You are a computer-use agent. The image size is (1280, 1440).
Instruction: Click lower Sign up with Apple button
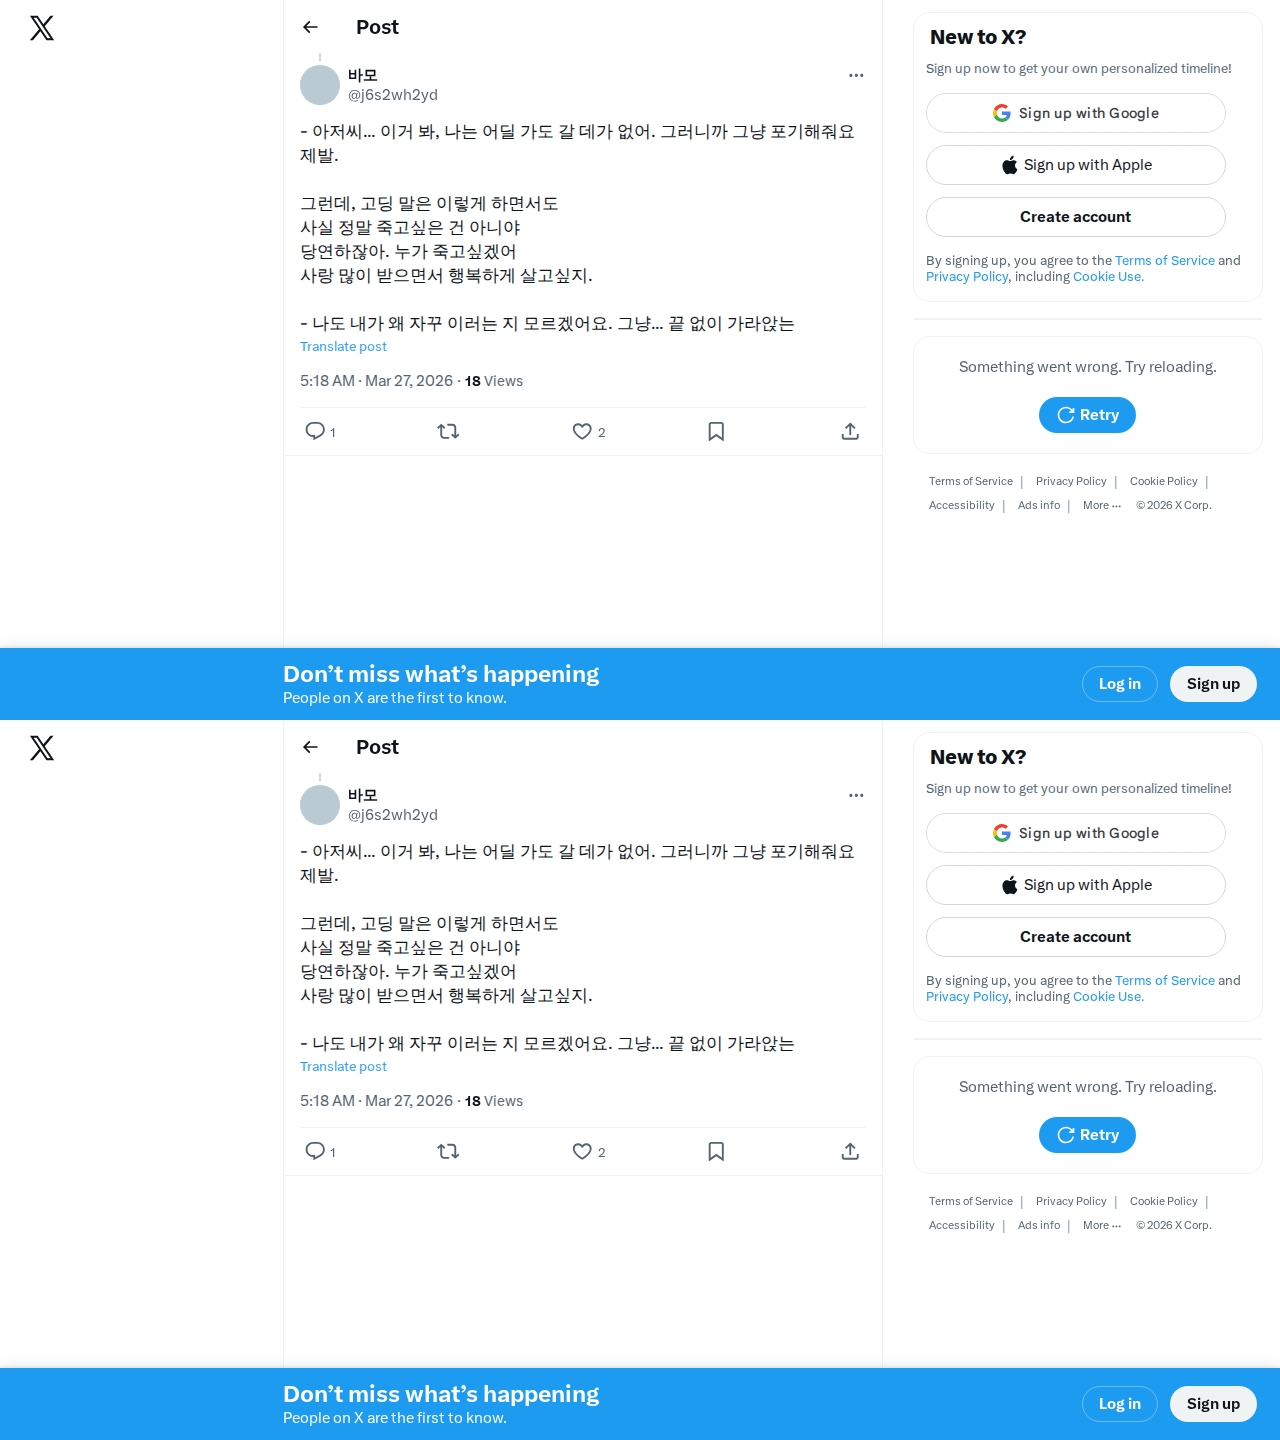point(1076,885)
